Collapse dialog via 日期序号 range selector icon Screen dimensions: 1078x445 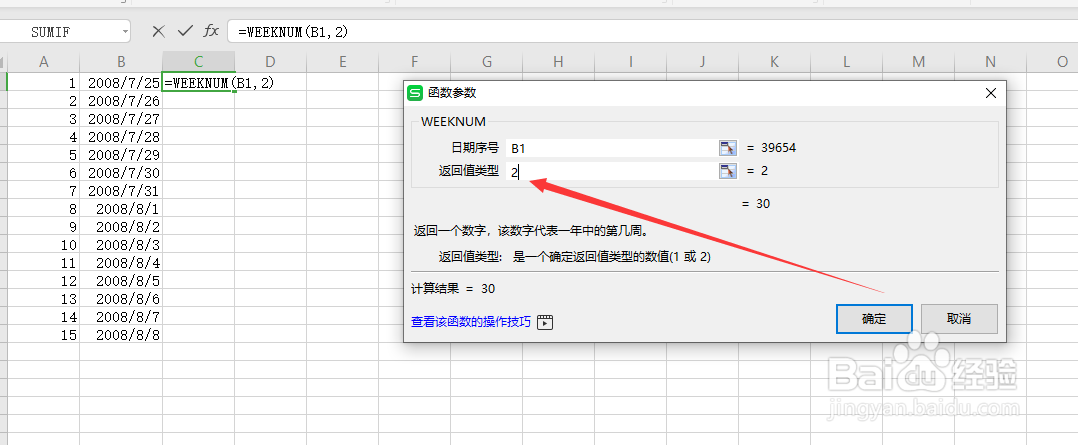[x=727, y=148]
